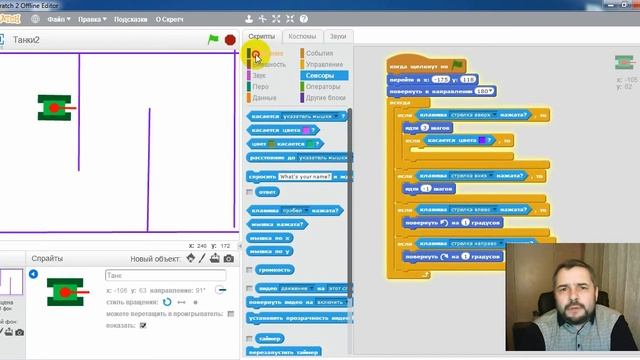Open the 'Правка' menu

click(x=92, y=19)
